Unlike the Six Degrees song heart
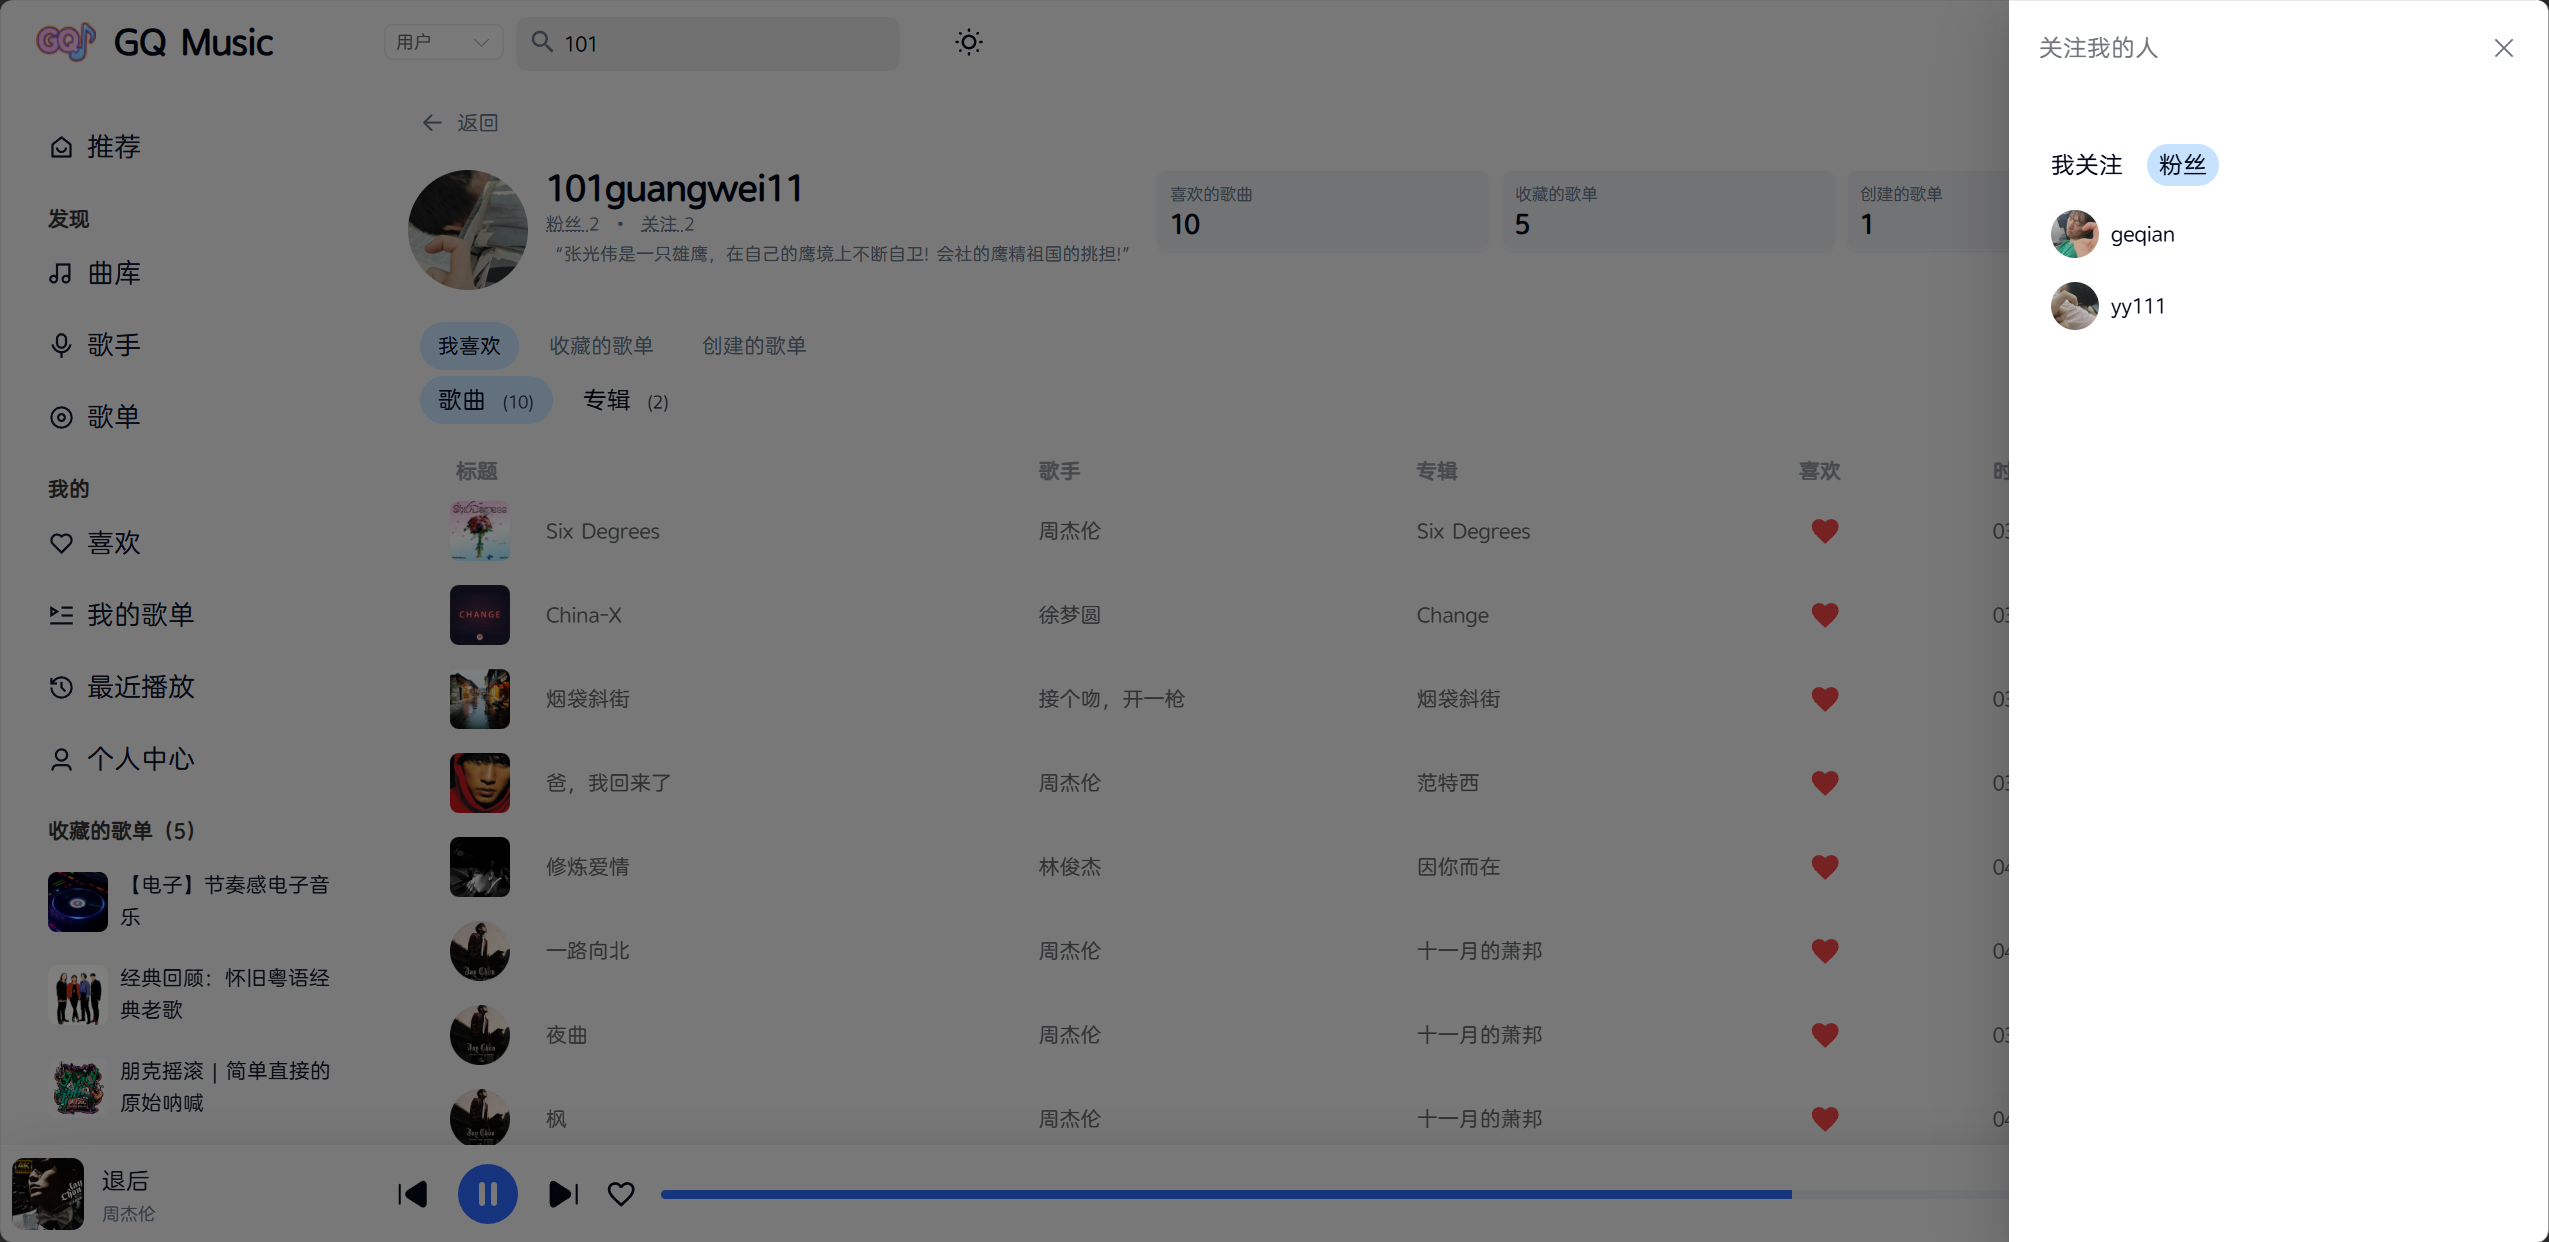Image resolution: width=2549 pixels, height=1242 pixels. 1824,531
